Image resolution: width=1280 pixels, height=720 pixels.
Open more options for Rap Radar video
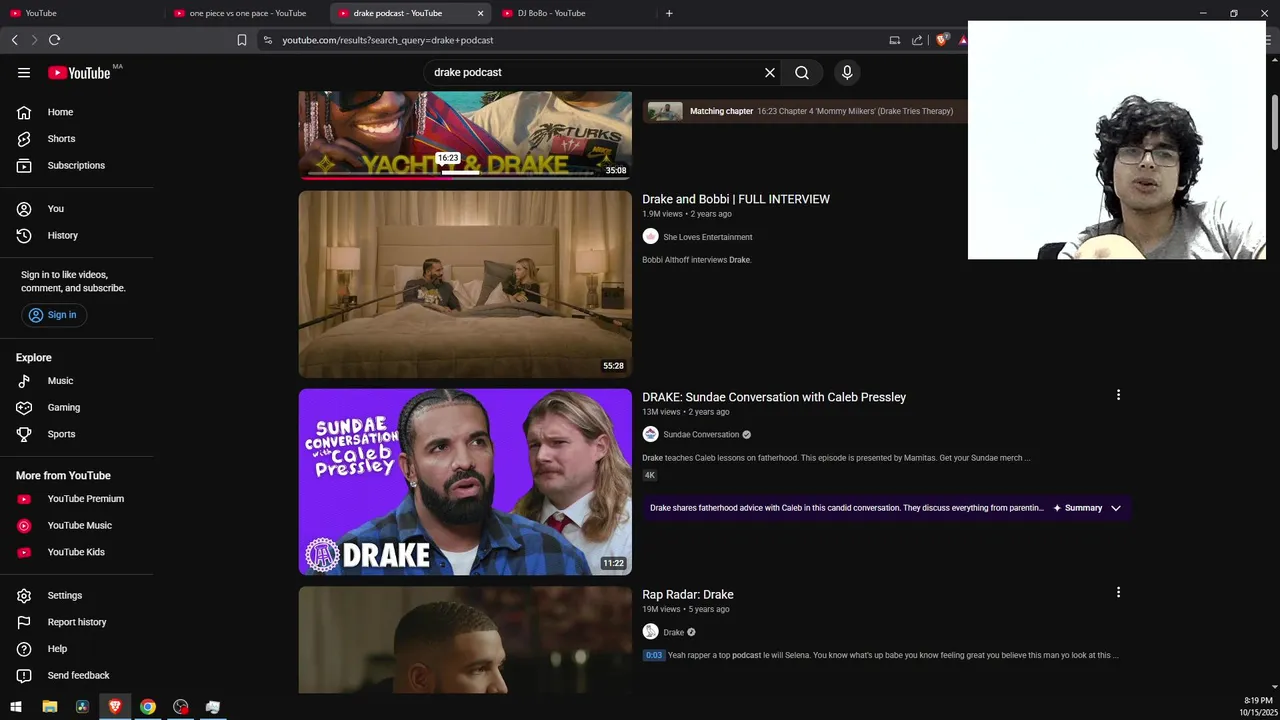(x=1118, y=592)
